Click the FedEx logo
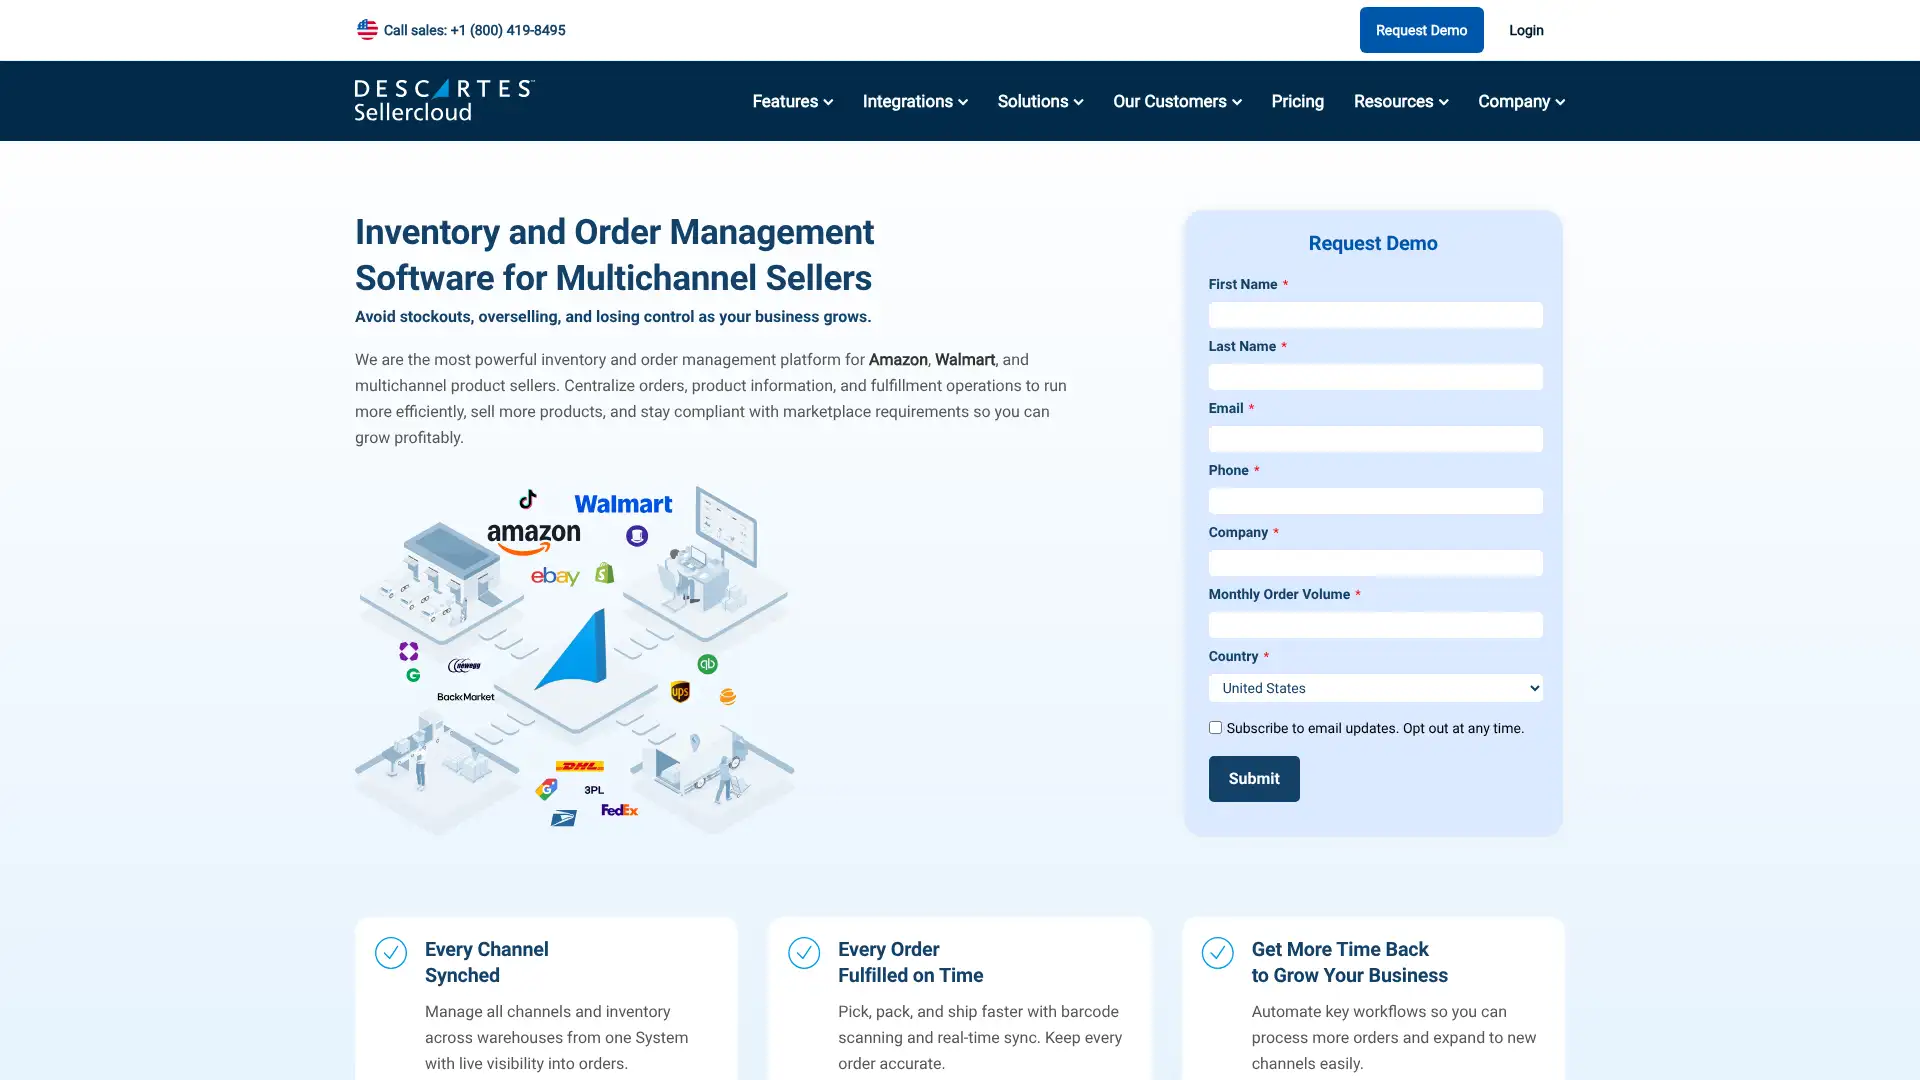1920x1080 pixels. [x=619, y=810]
